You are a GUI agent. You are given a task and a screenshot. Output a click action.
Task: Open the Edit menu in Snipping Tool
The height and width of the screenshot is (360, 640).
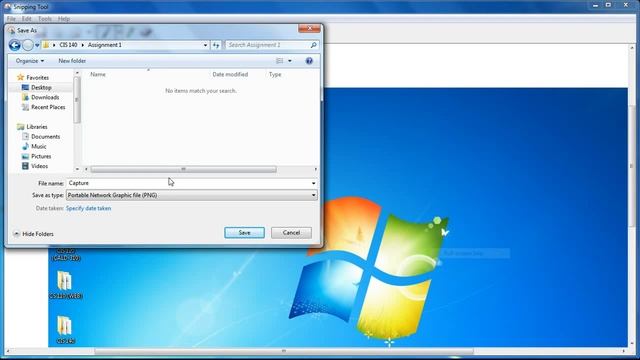(27, 19)
